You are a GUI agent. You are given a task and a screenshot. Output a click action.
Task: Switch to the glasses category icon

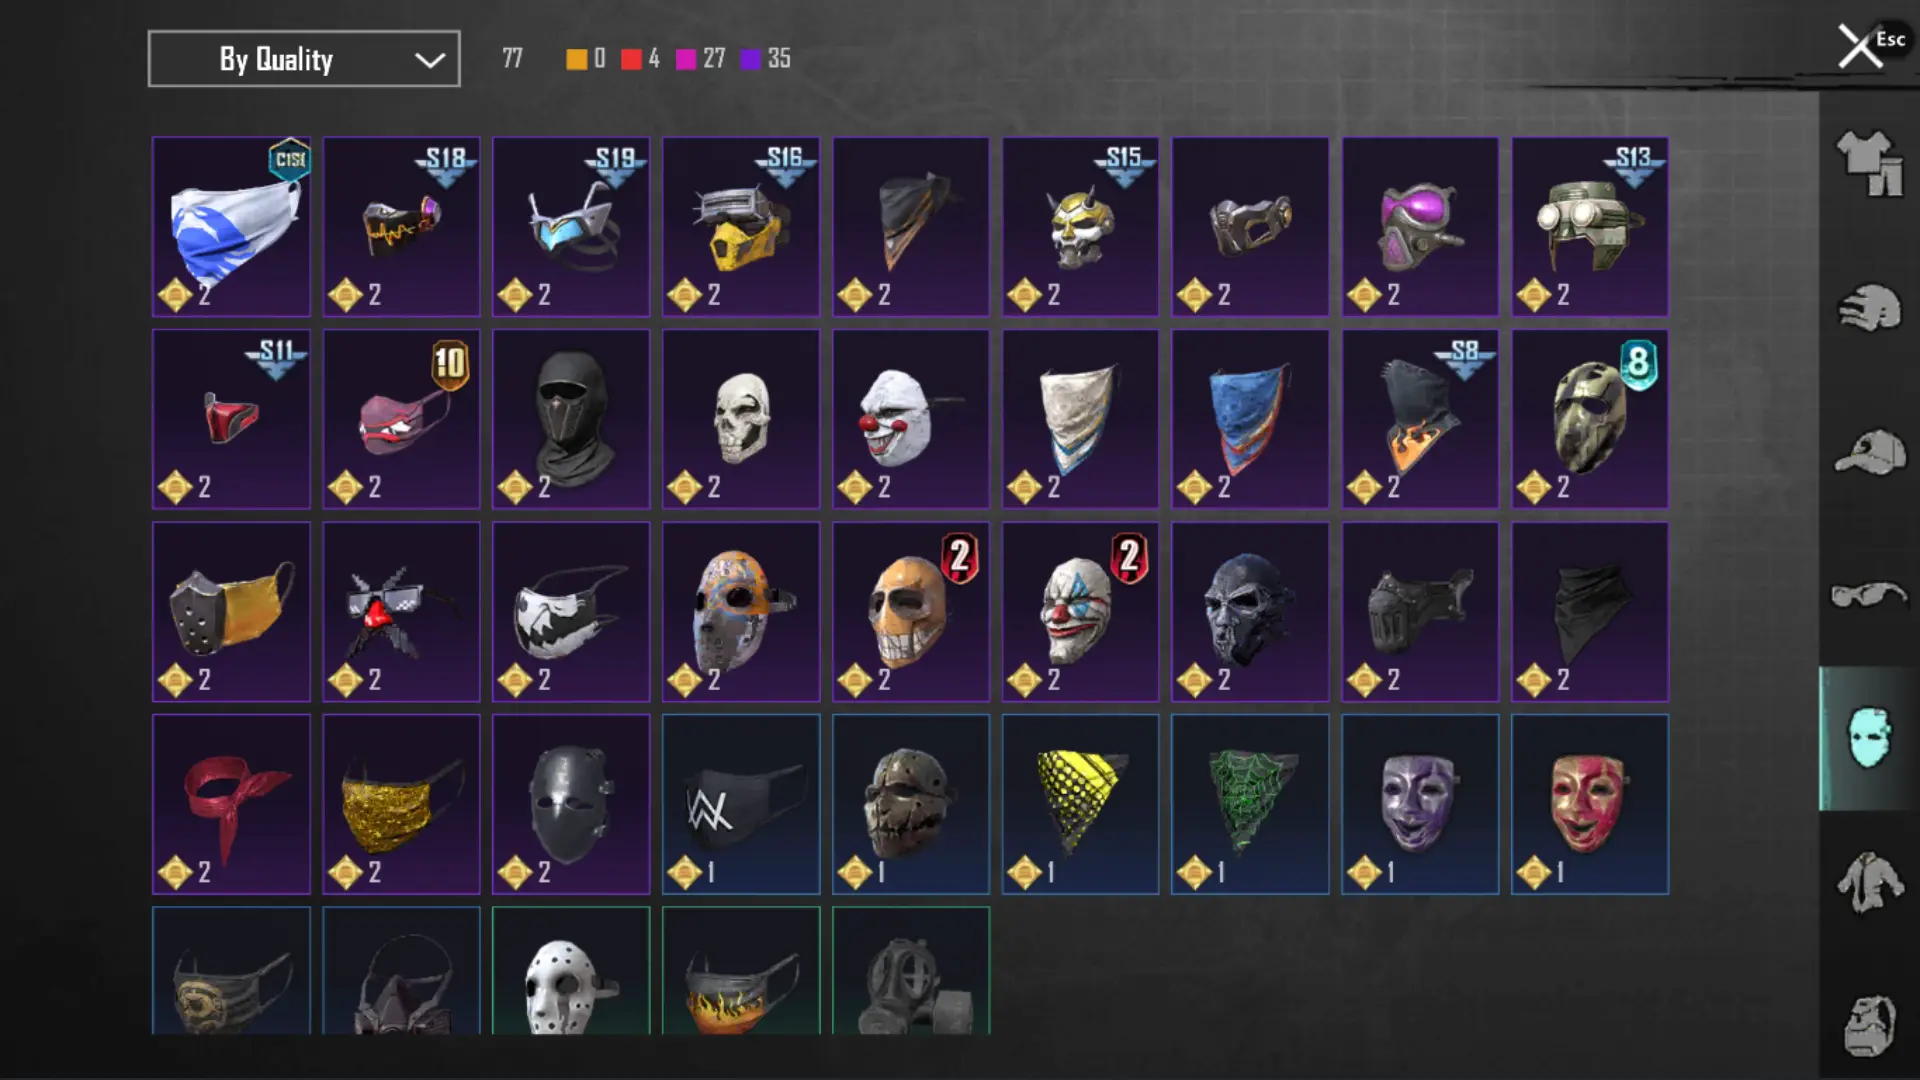1869,595
